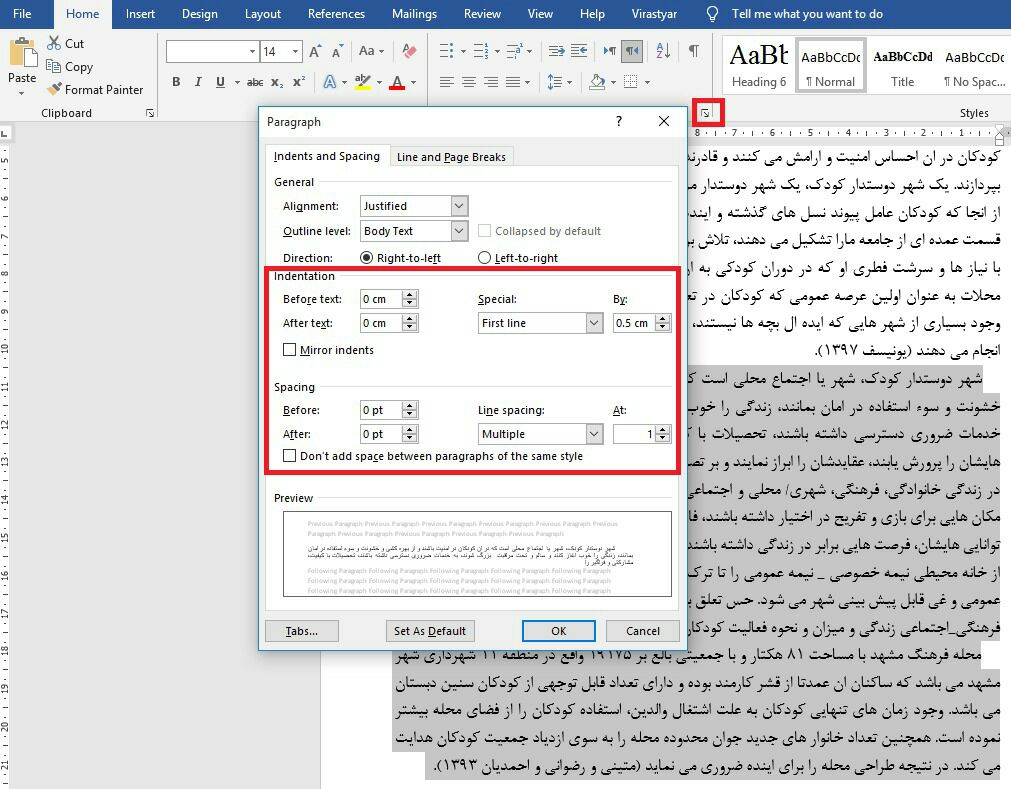The image size is (1011, 789).
Task: Open Text Effects icon
Action: click(x=329, y=82)
